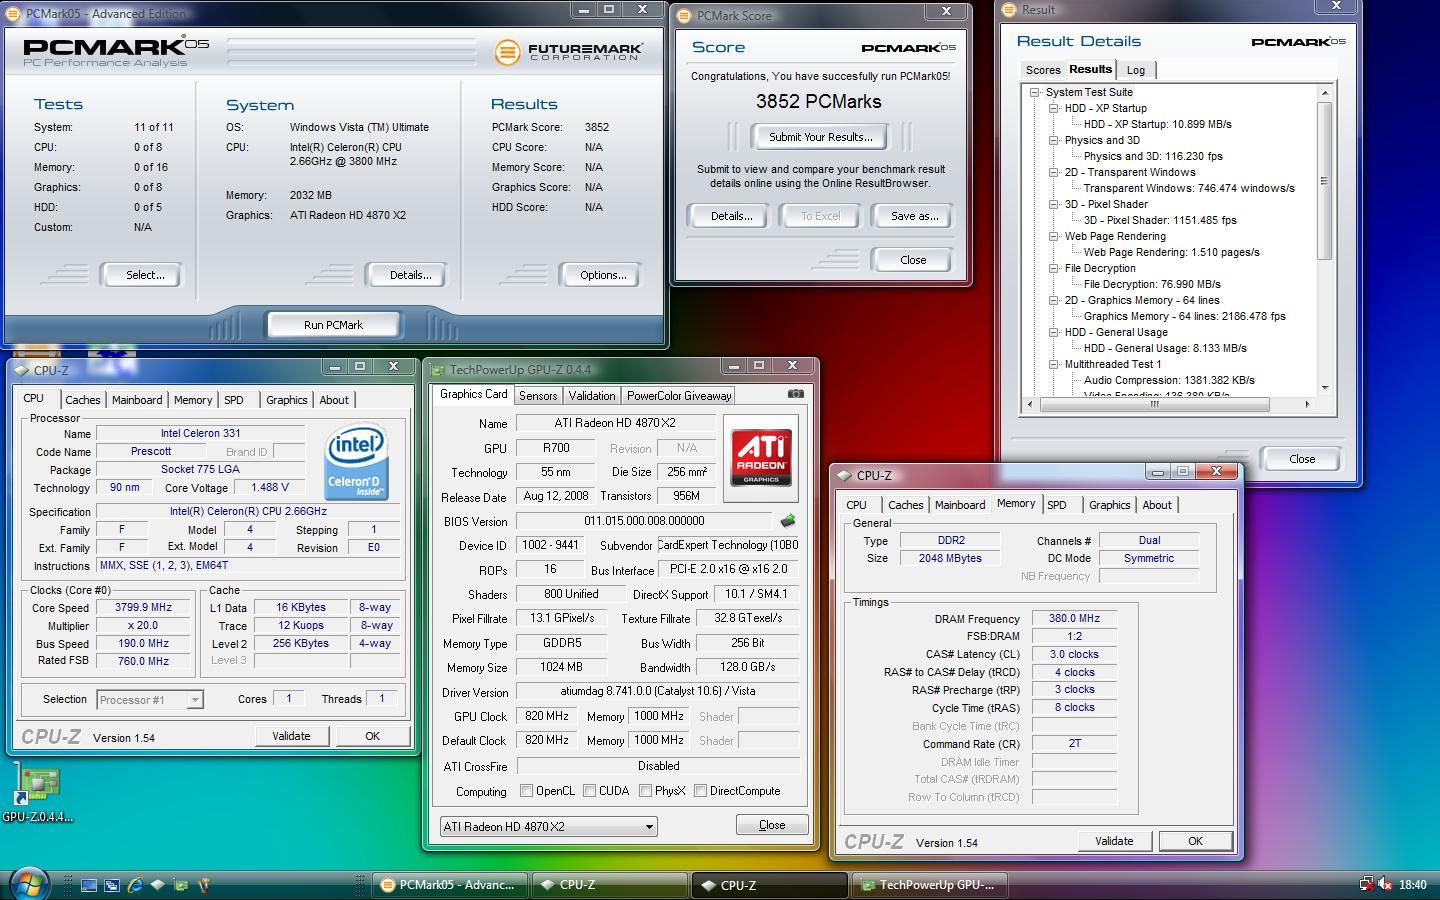This screenshot has width=1440, height=900.
Task: Enable the DirectCompute checkbox in GPU-Z
Action: (701, 791)
